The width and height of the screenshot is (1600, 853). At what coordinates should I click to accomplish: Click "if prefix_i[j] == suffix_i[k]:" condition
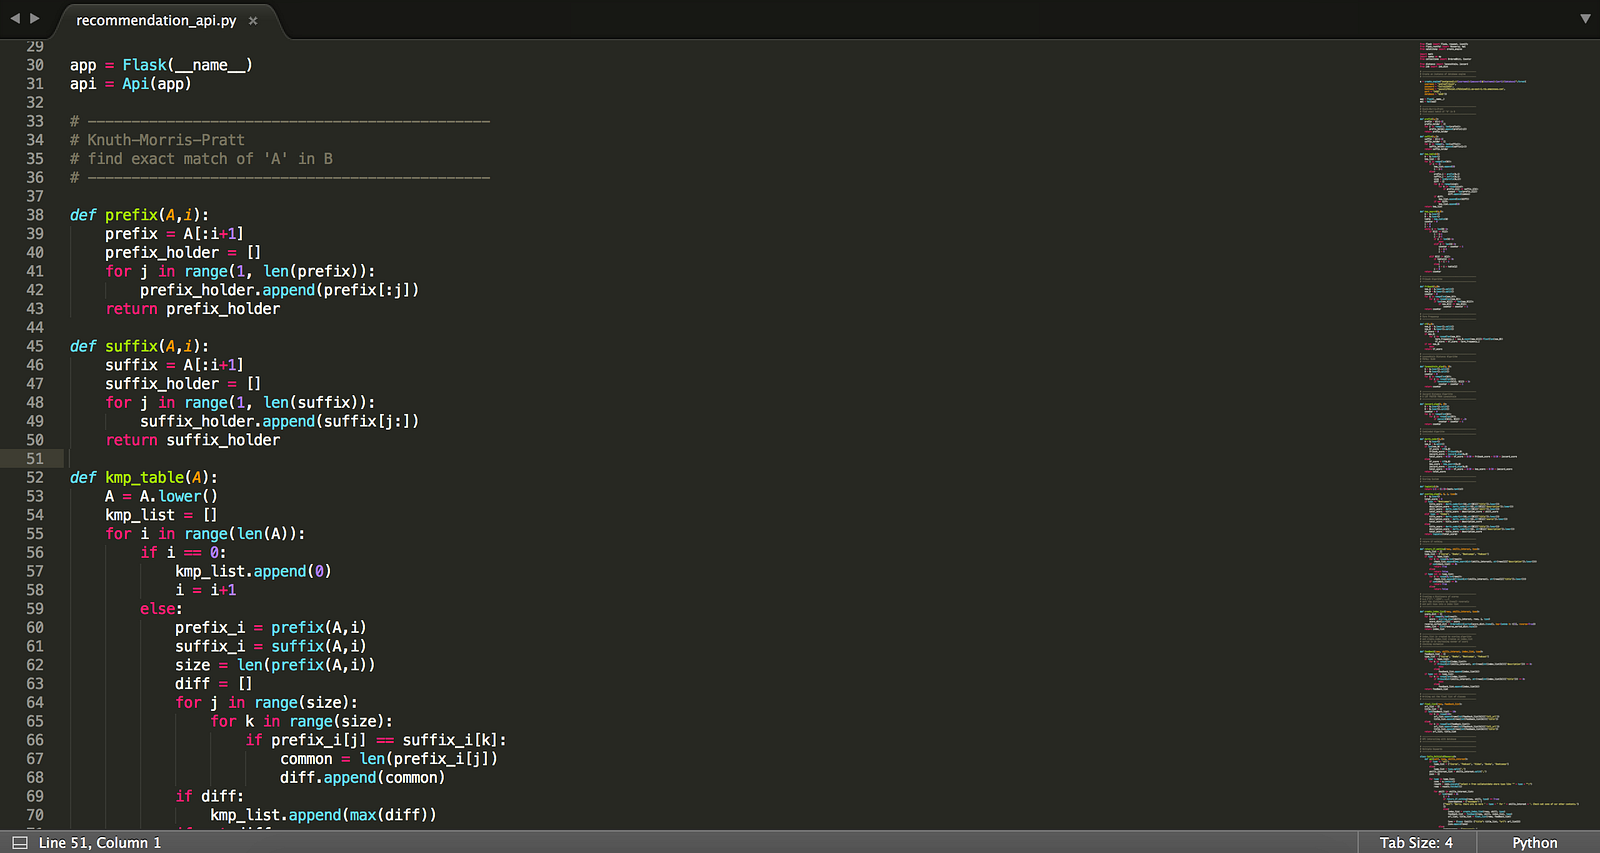[376, 740]
